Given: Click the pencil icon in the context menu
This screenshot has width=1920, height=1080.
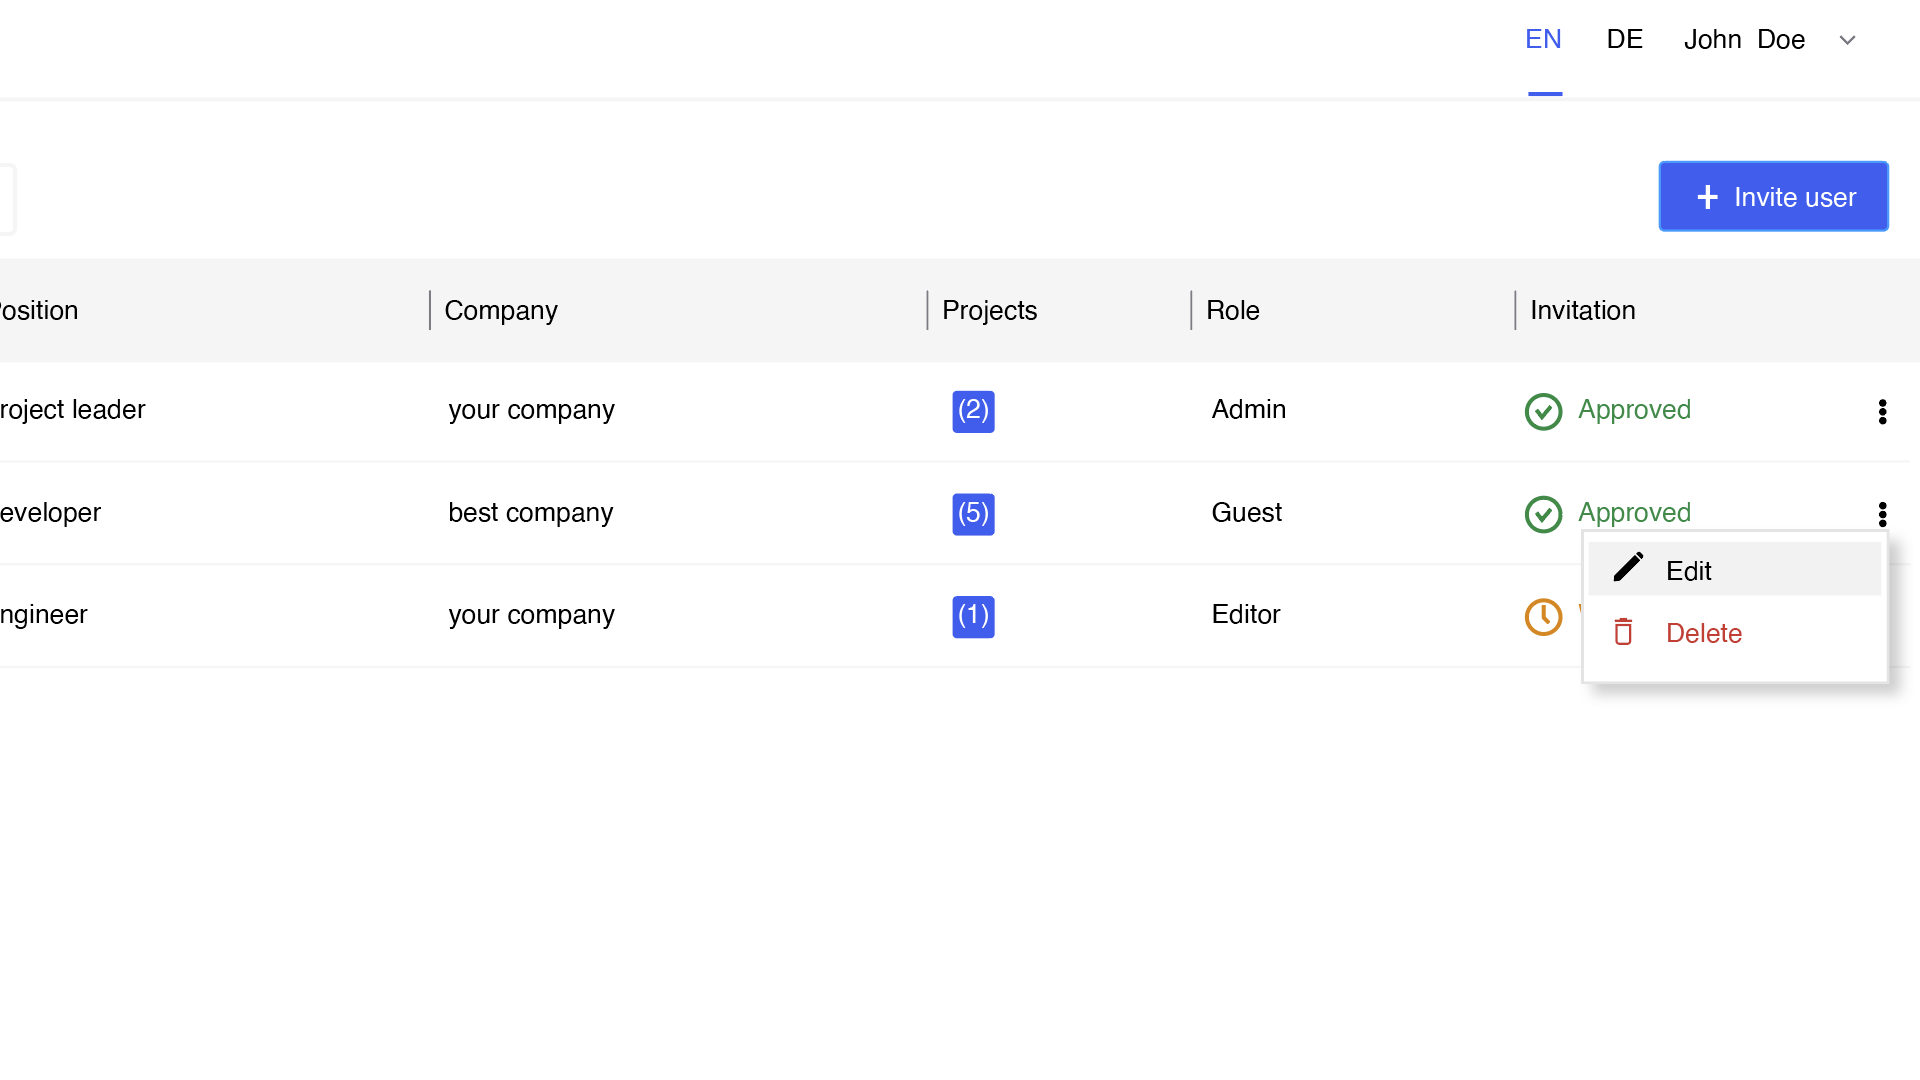Looking at the screenshot, I should pos(1627,568).
